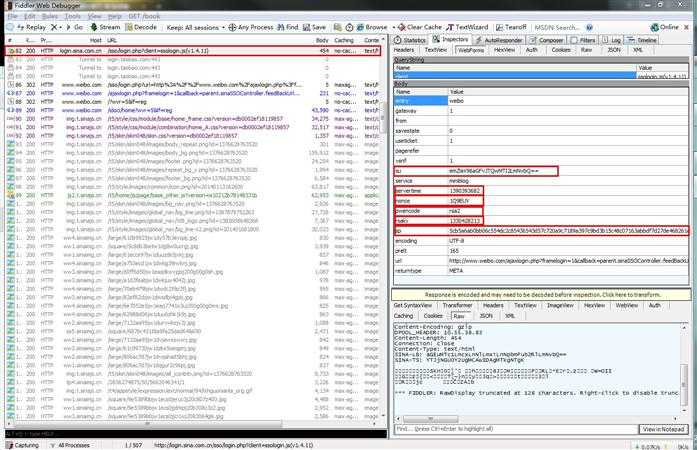Toggle the Capturing status indicator
The height and width of the screenshot is (450, 697).
[23, 445]
